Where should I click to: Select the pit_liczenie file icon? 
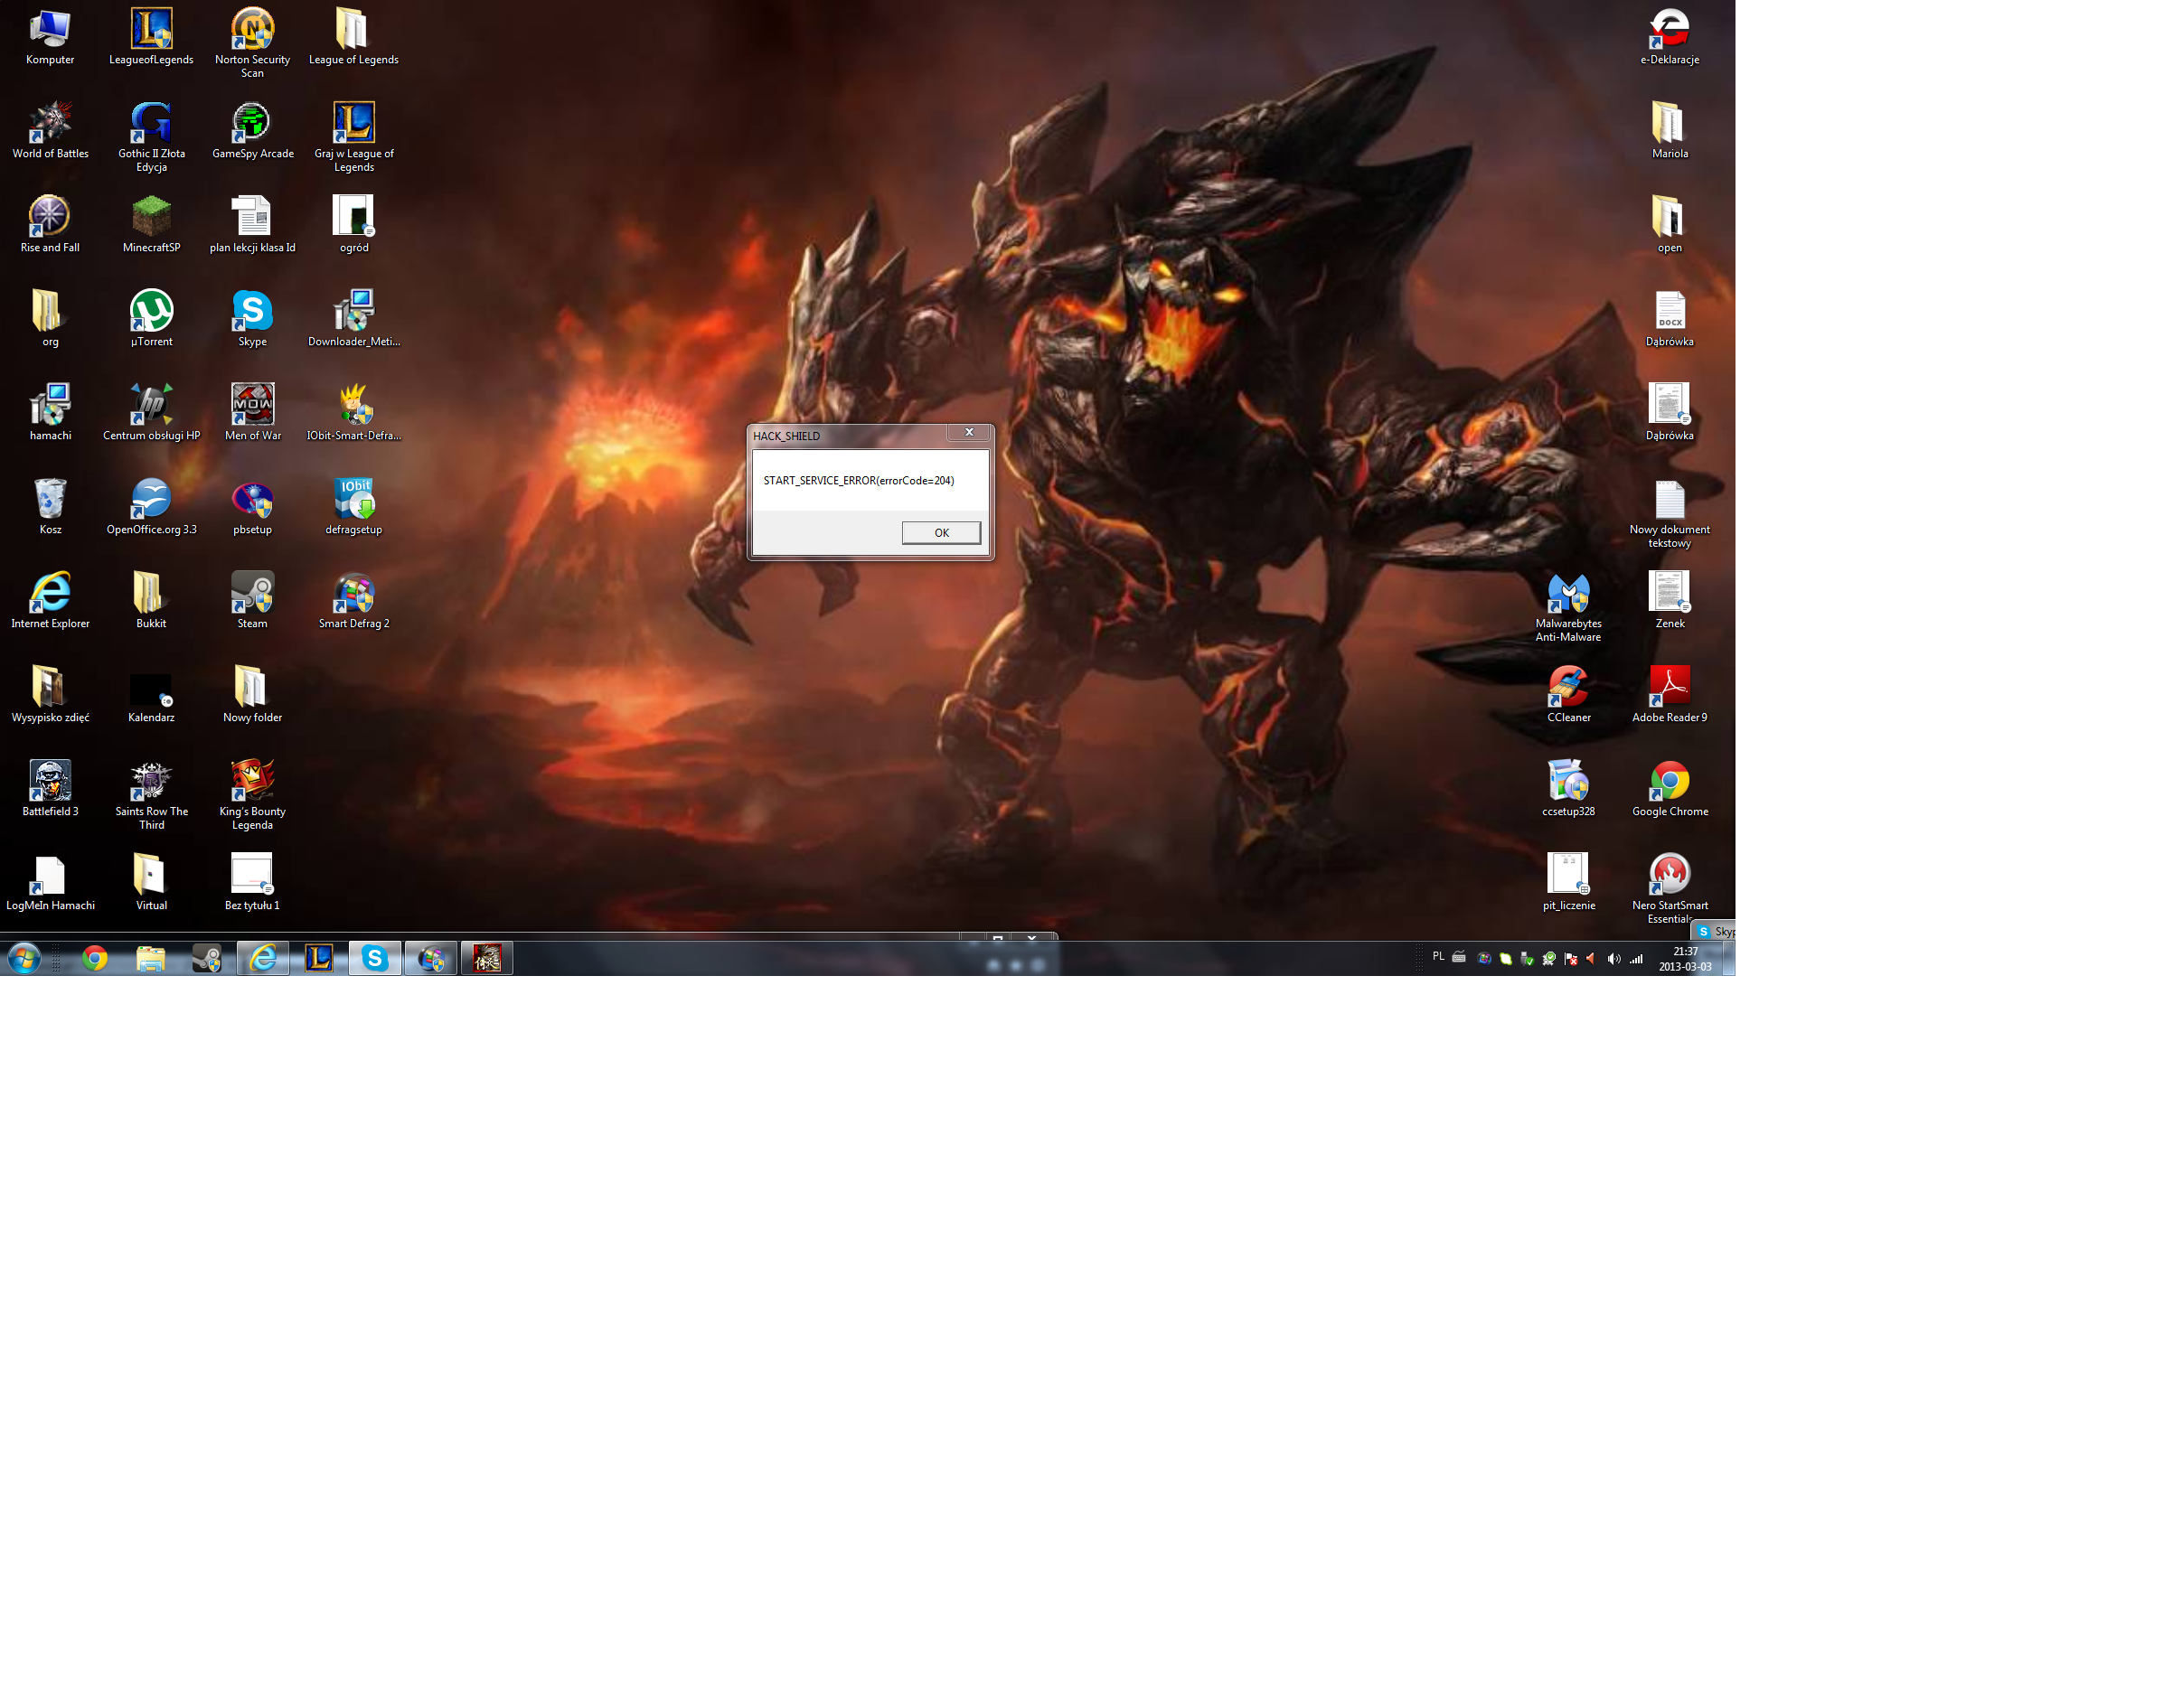[1568, 883]
